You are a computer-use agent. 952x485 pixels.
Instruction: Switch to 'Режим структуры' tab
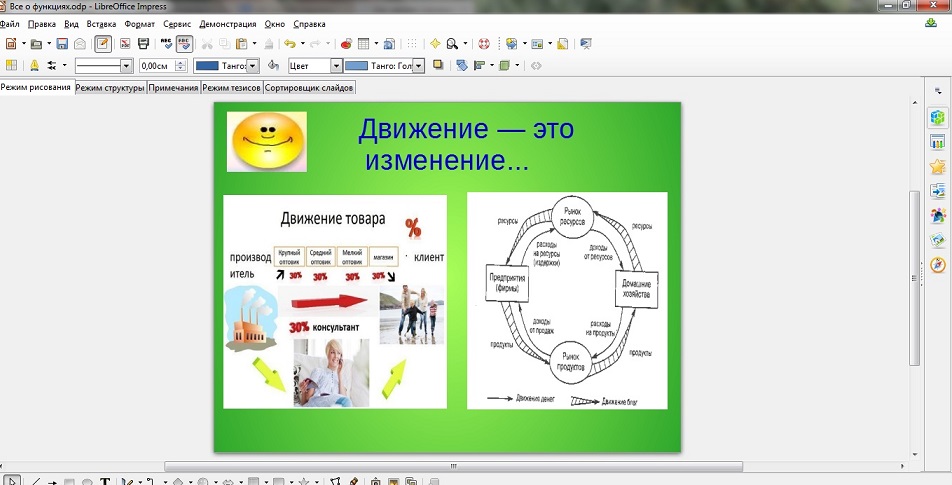click(110, 88)
